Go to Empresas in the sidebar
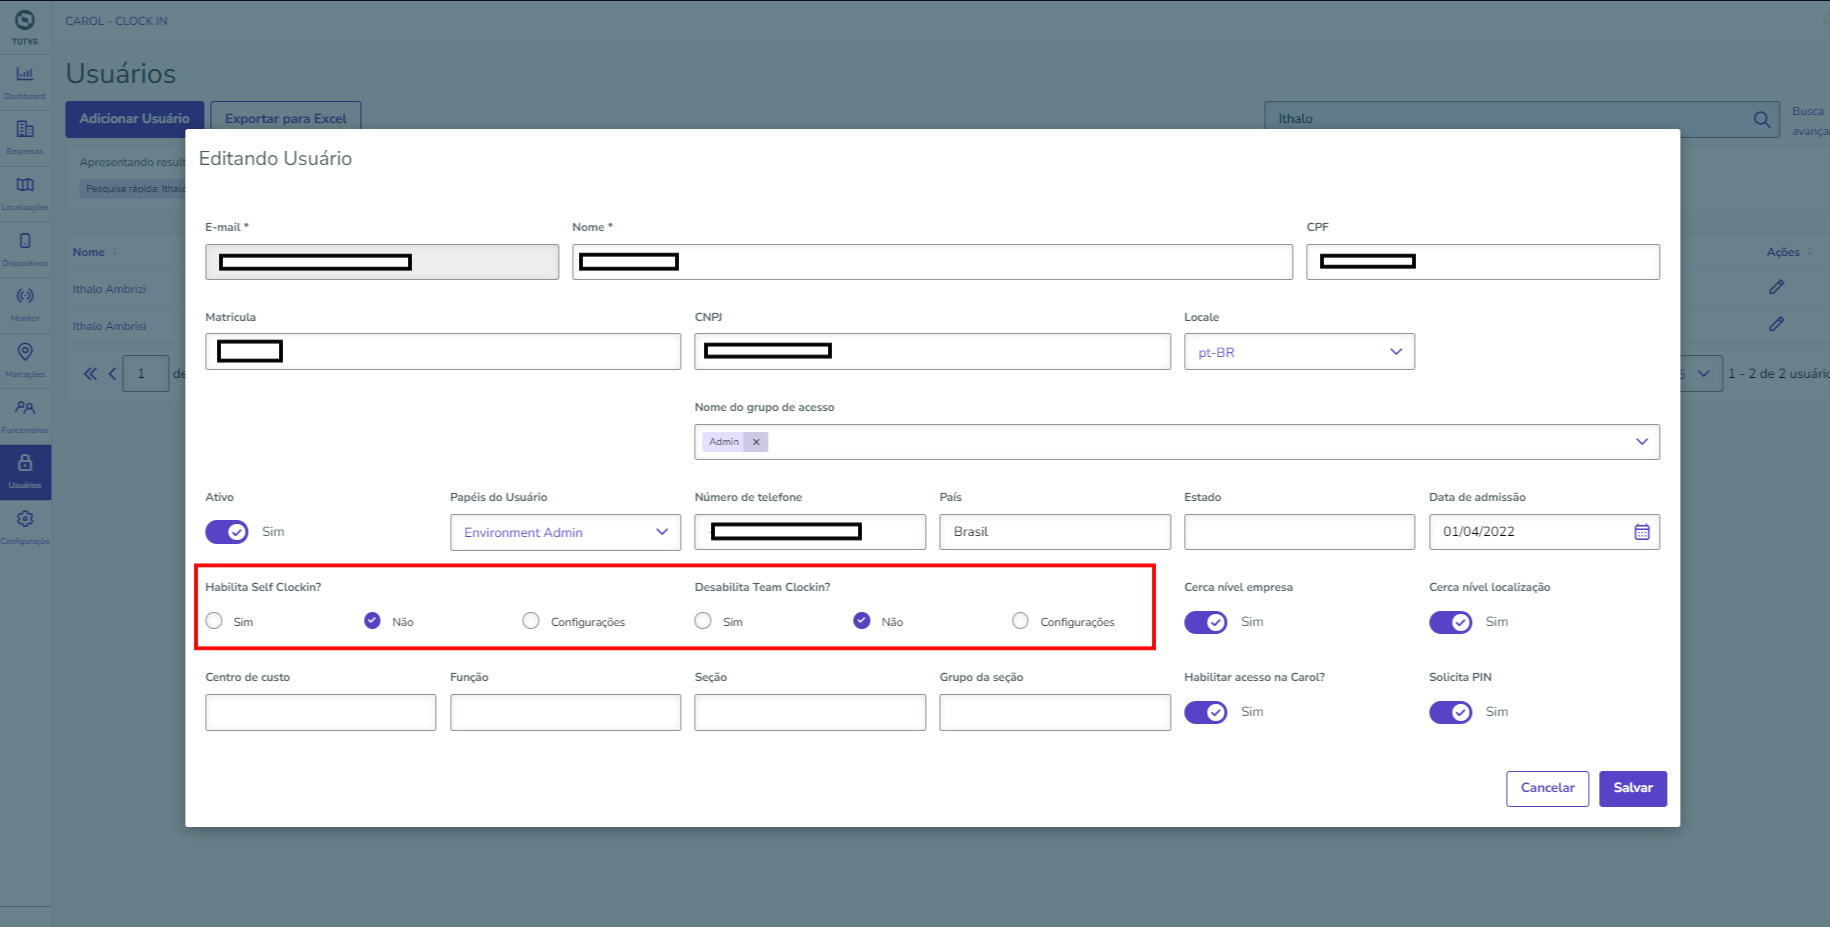 coord(25,137)
